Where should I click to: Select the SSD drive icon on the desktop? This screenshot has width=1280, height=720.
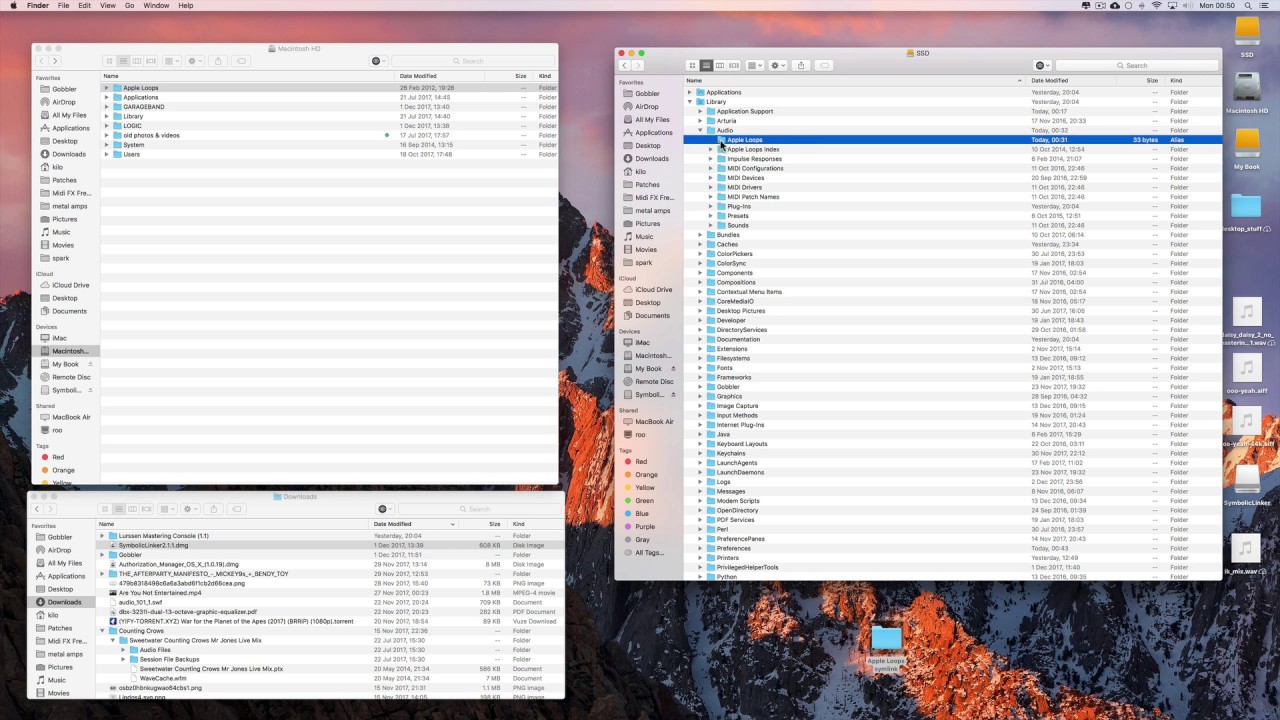click(1247, 32)
